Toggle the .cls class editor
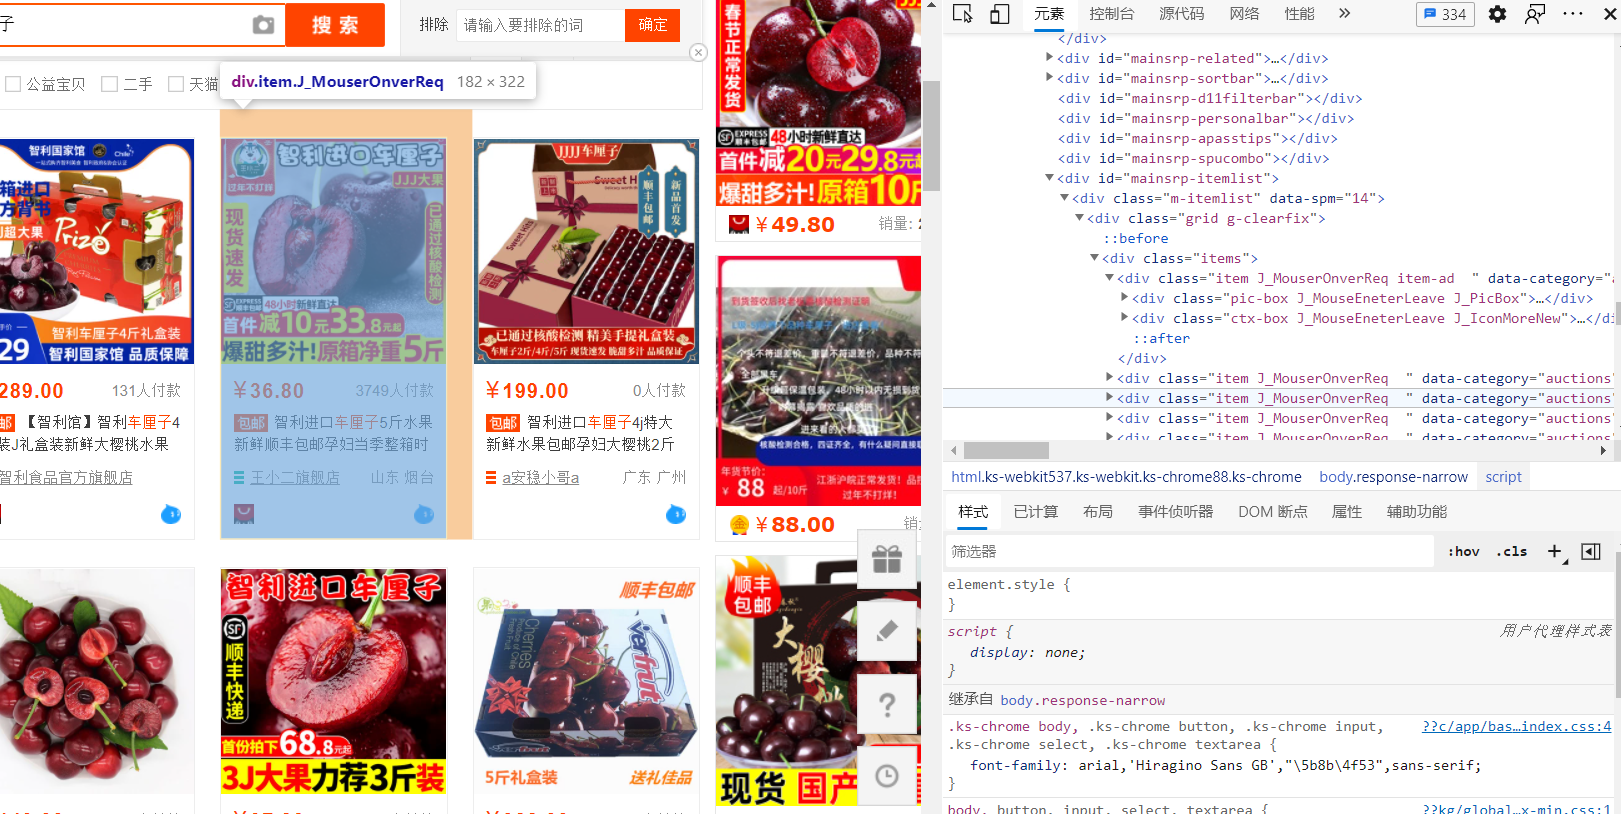The width and height of the screenshot is (1621, 814). (1511, 551)
